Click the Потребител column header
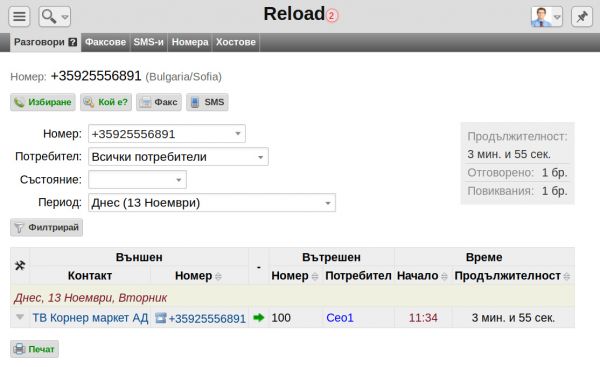 [x=358, y=276]
